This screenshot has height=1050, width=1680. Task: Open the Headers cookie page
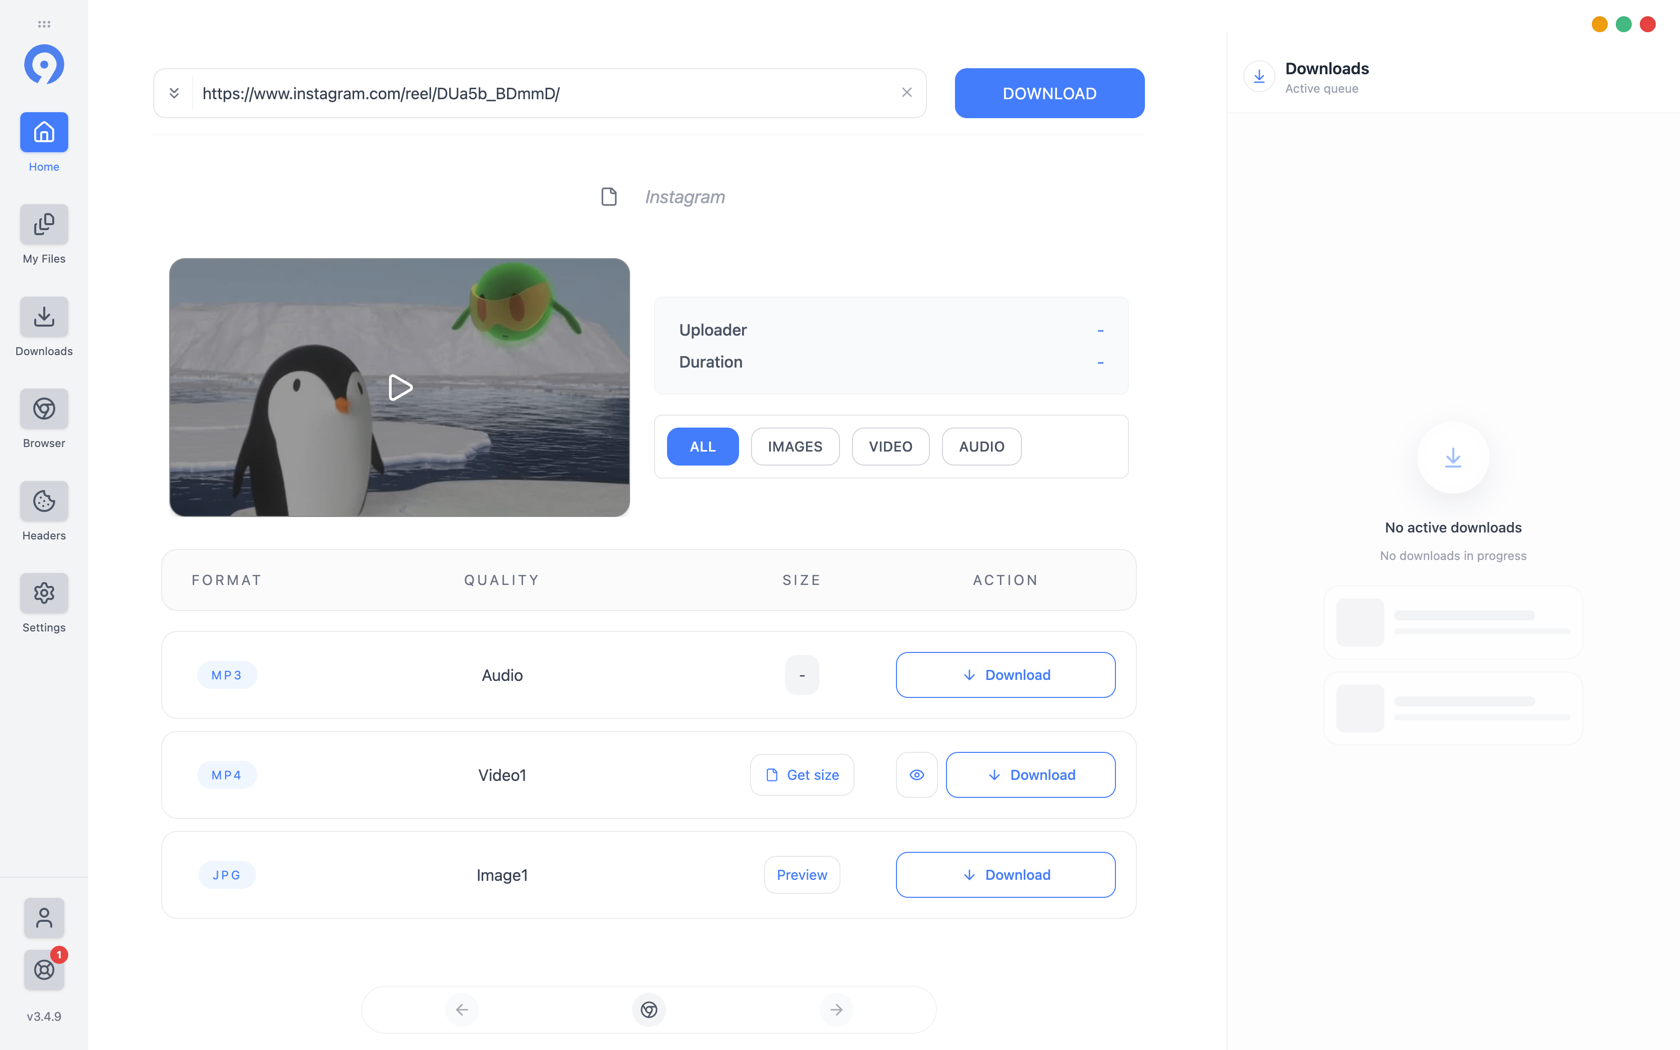(44, 501)
